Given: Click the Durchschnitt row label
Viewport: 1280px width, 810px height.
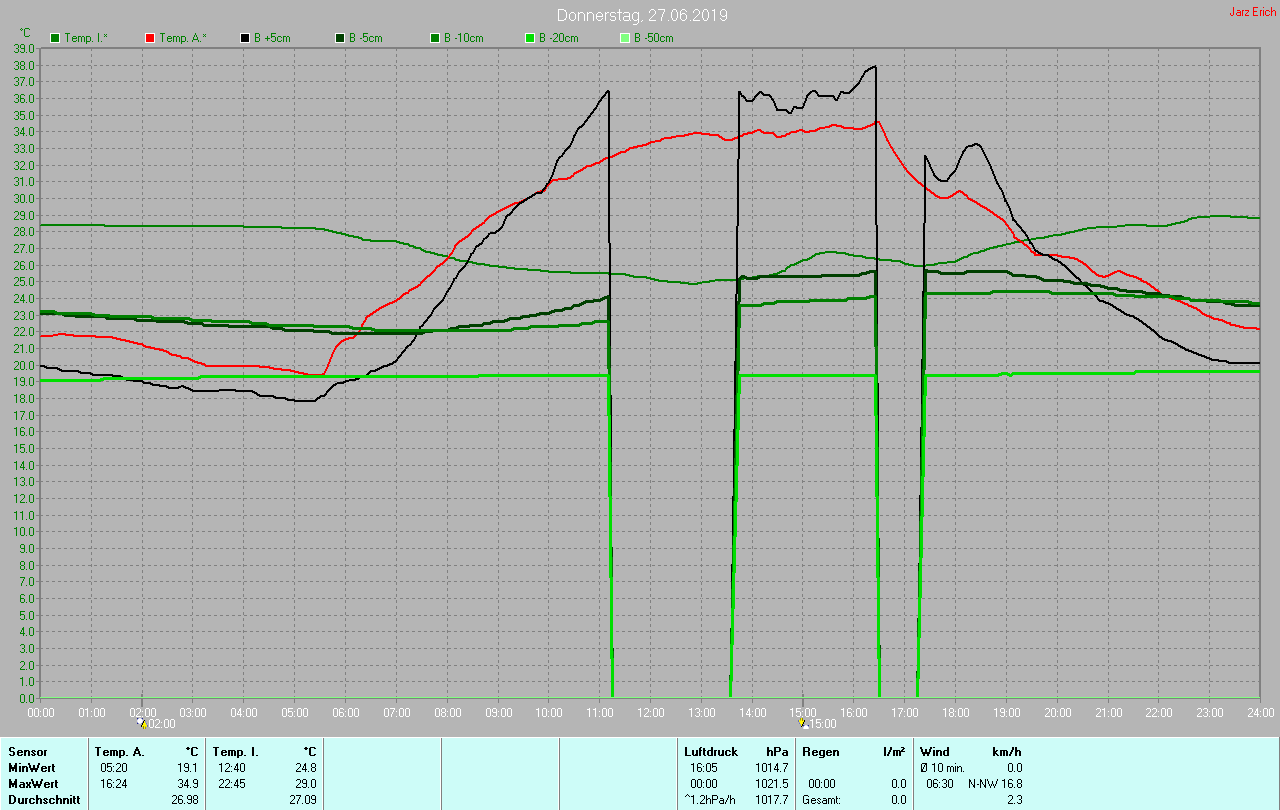Looking at the screenshot, I should coord(44,800).
